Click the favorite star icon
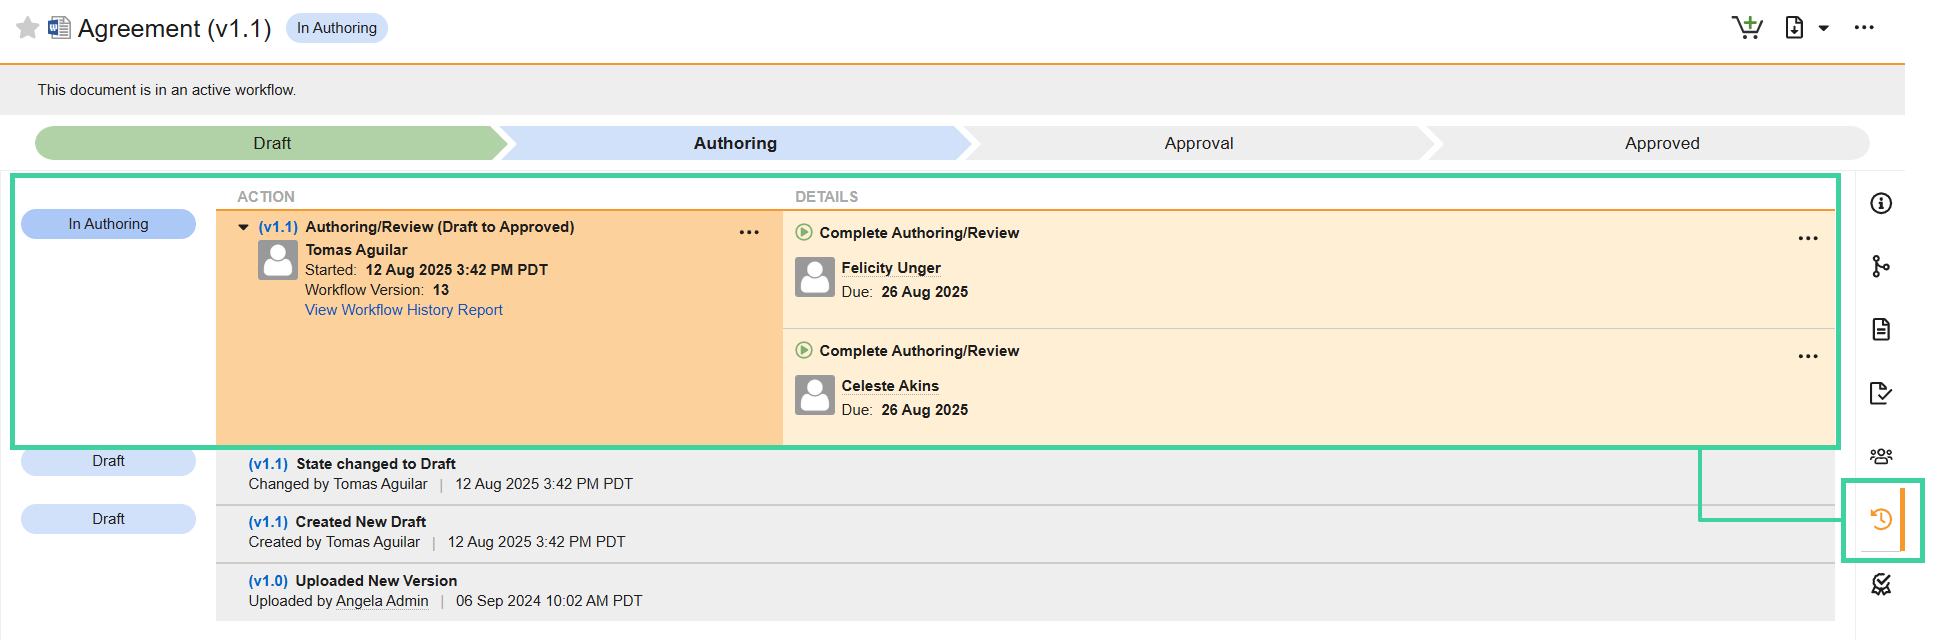The height and width of the screenshot is (640, 1936). click(x=28, y=28)
